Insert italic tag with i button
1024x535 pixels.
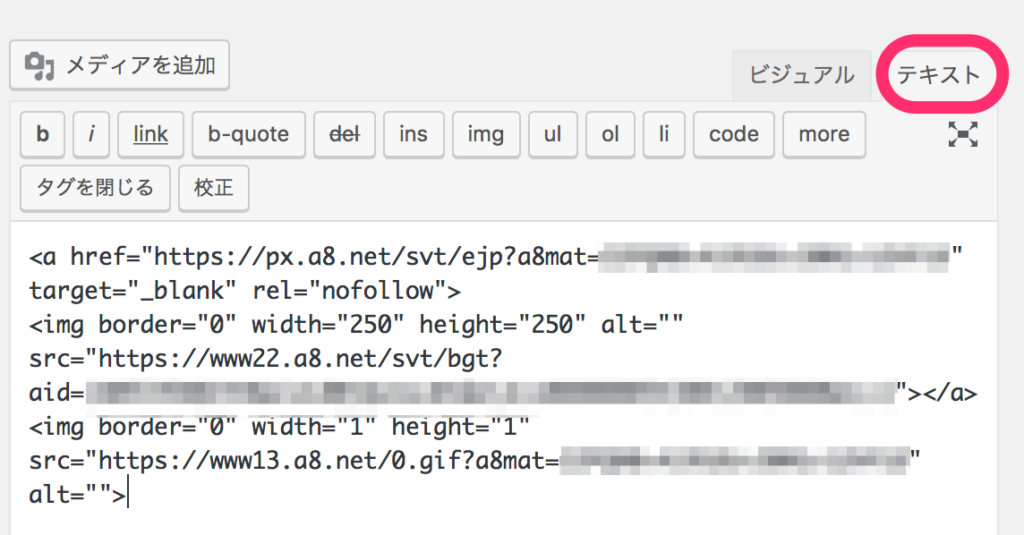click(91, 134)
